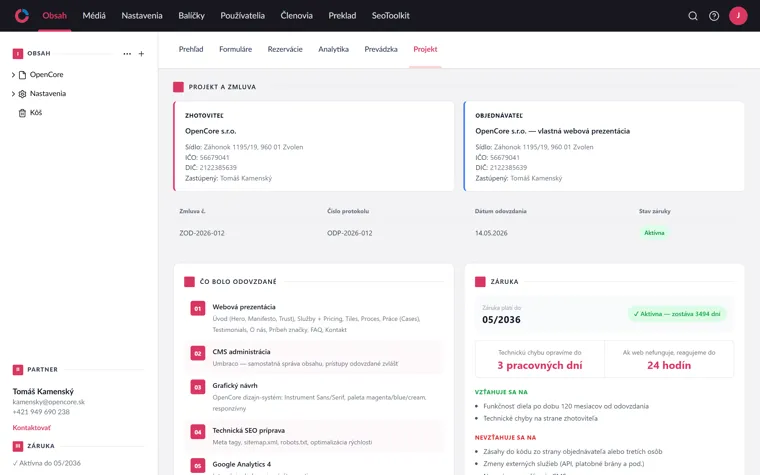Open the SeoToolkit section
The height and width of the screenshot is (475, 760).
click(x=391, y=16)
